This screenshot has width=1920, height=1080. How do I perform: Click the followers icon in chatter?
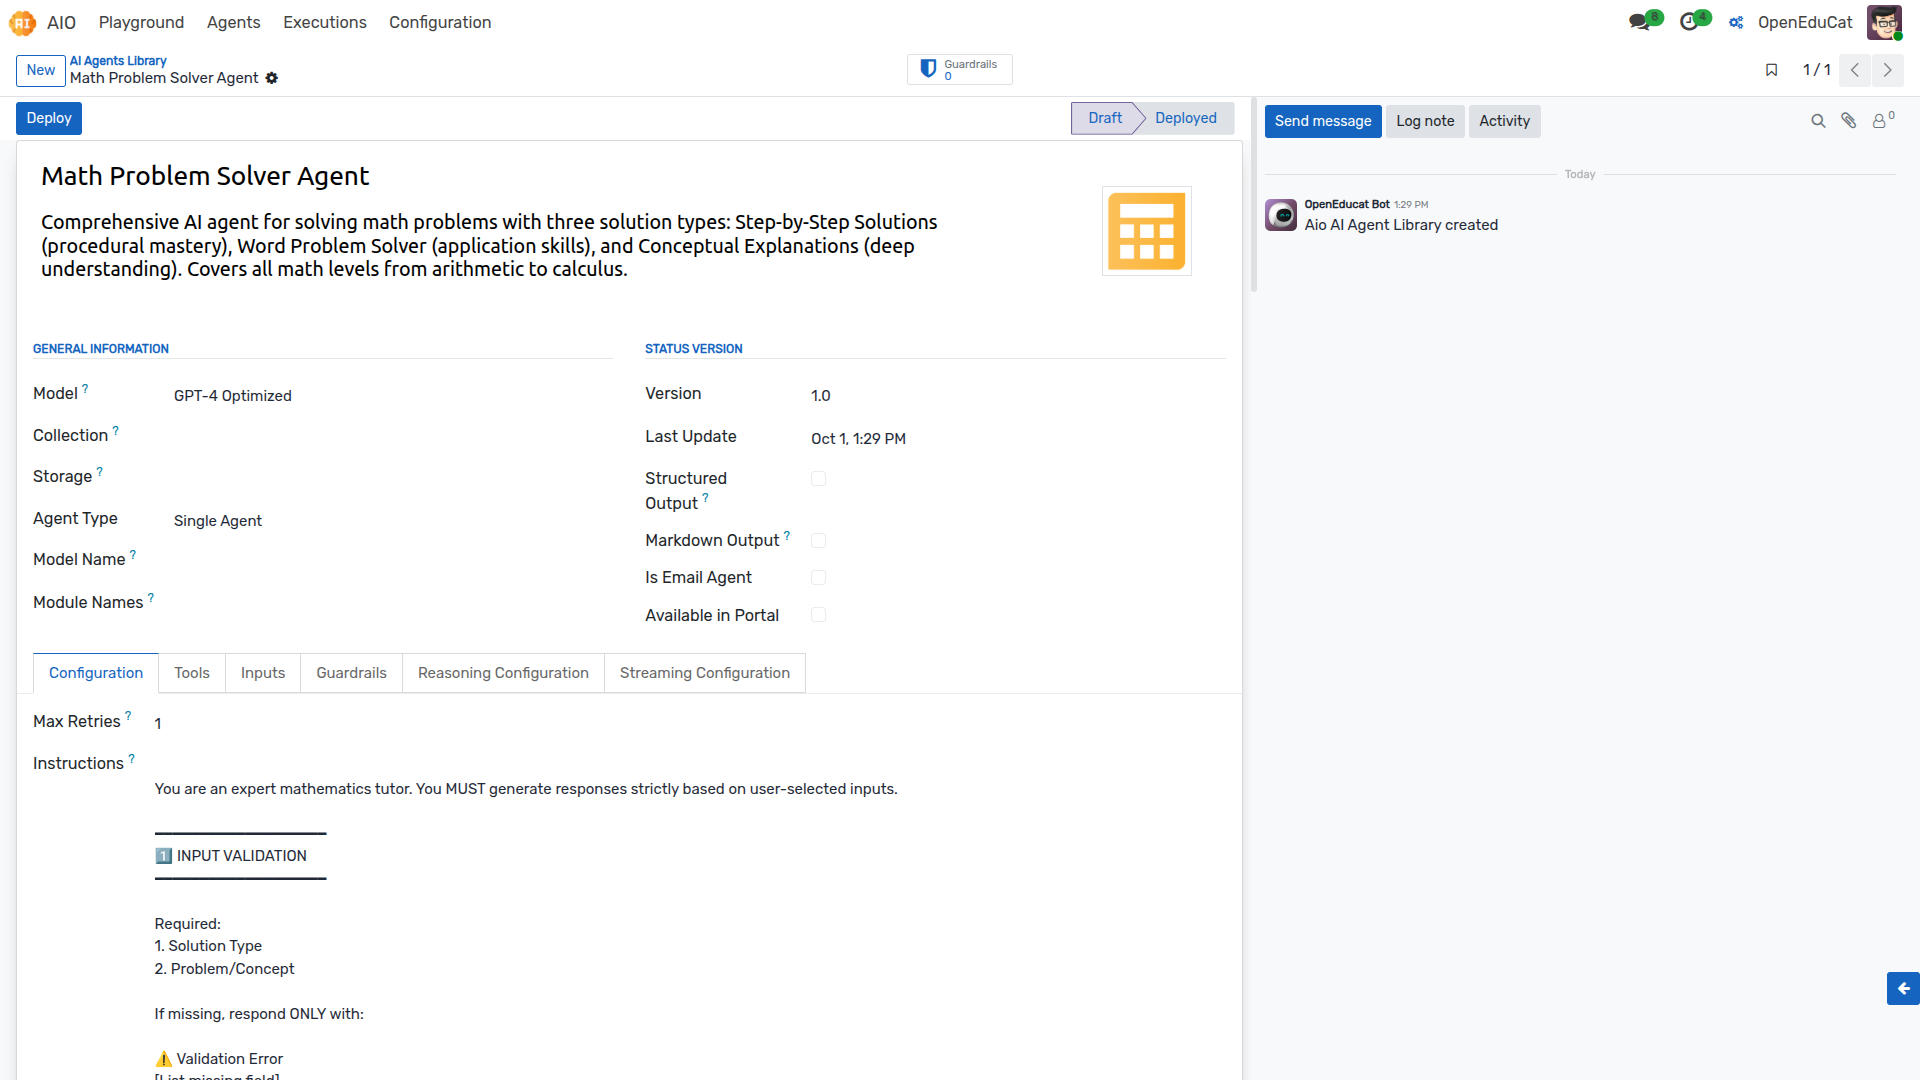[x=1883, y=121]
